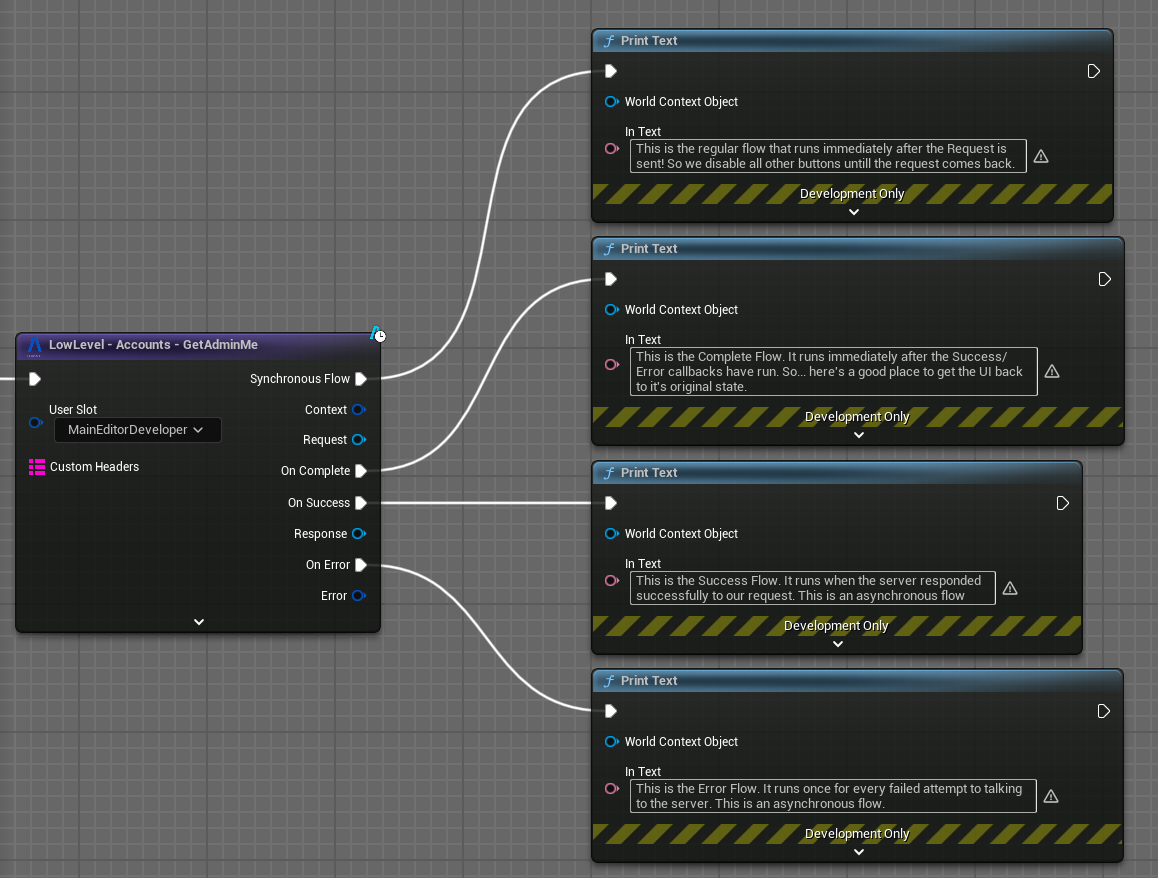This screenshot has height=878, width=1158.
Task: Open the MainEditorDeveloper User Slot dropdown
Action: [137, 430]
